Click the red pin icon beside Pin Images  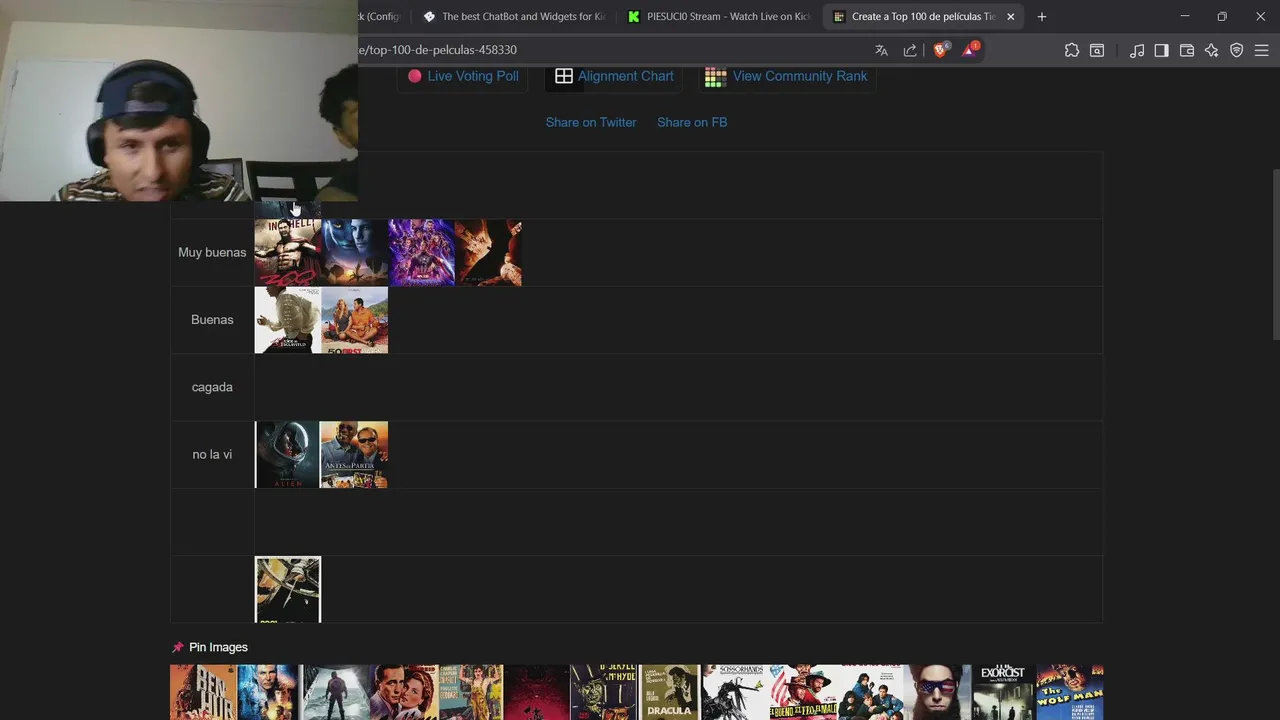[x=178, y=647]
